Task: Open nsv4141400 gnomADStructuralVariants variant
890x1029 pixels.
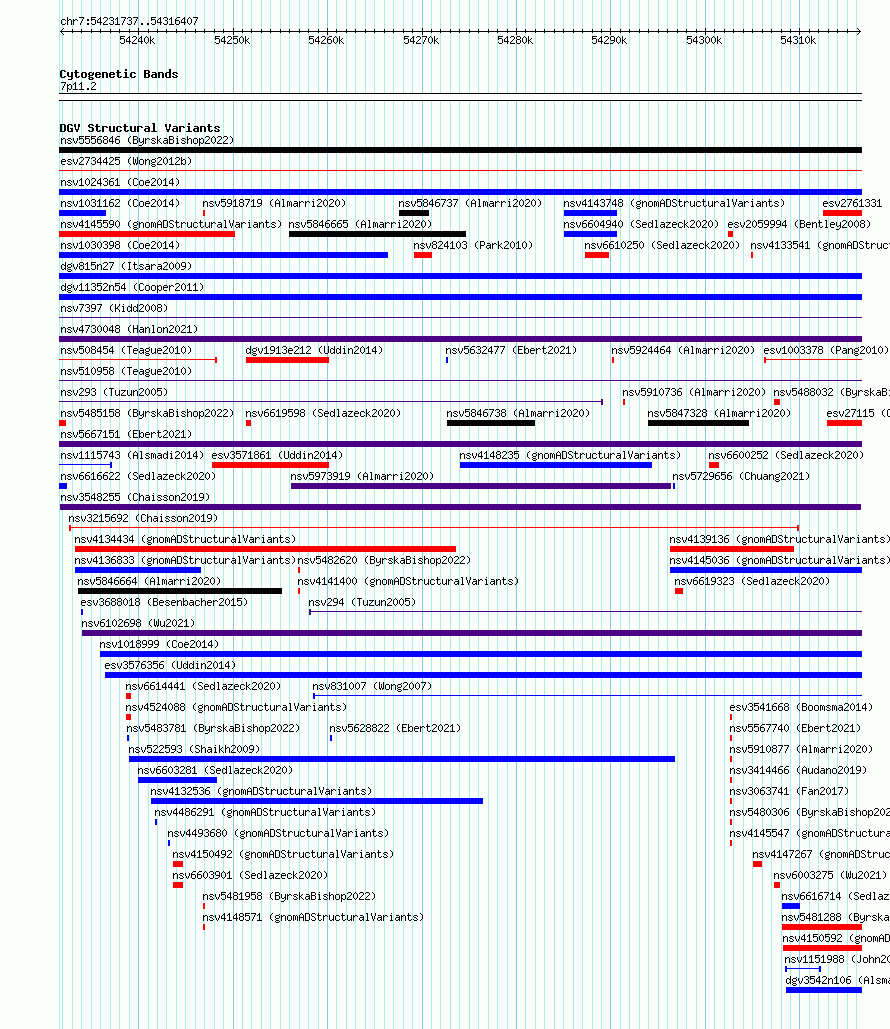Action: pos(408,581)
